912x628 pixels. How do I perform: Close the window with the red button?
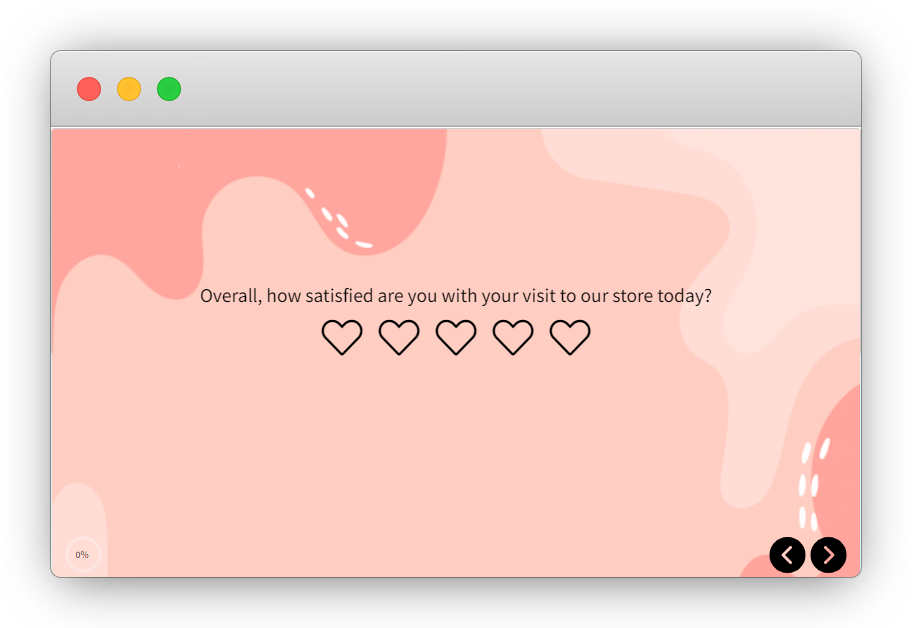point(89,89)
